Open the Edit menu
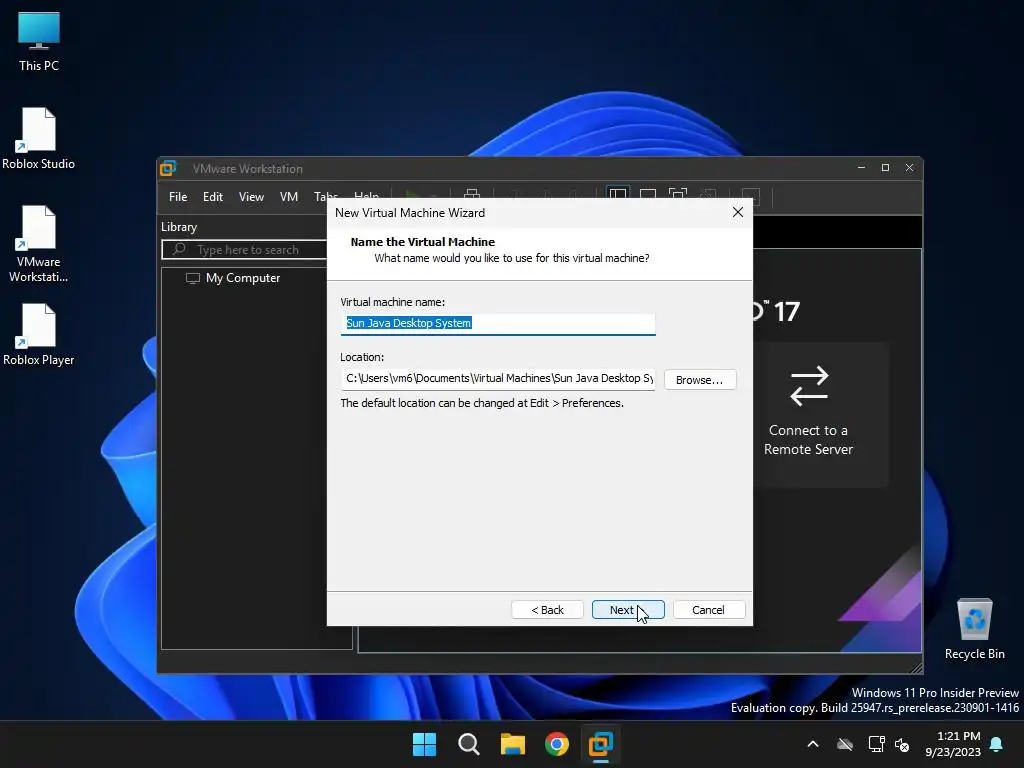The image size is (1024, 768). pyautogui.click(x=213, y=197)
